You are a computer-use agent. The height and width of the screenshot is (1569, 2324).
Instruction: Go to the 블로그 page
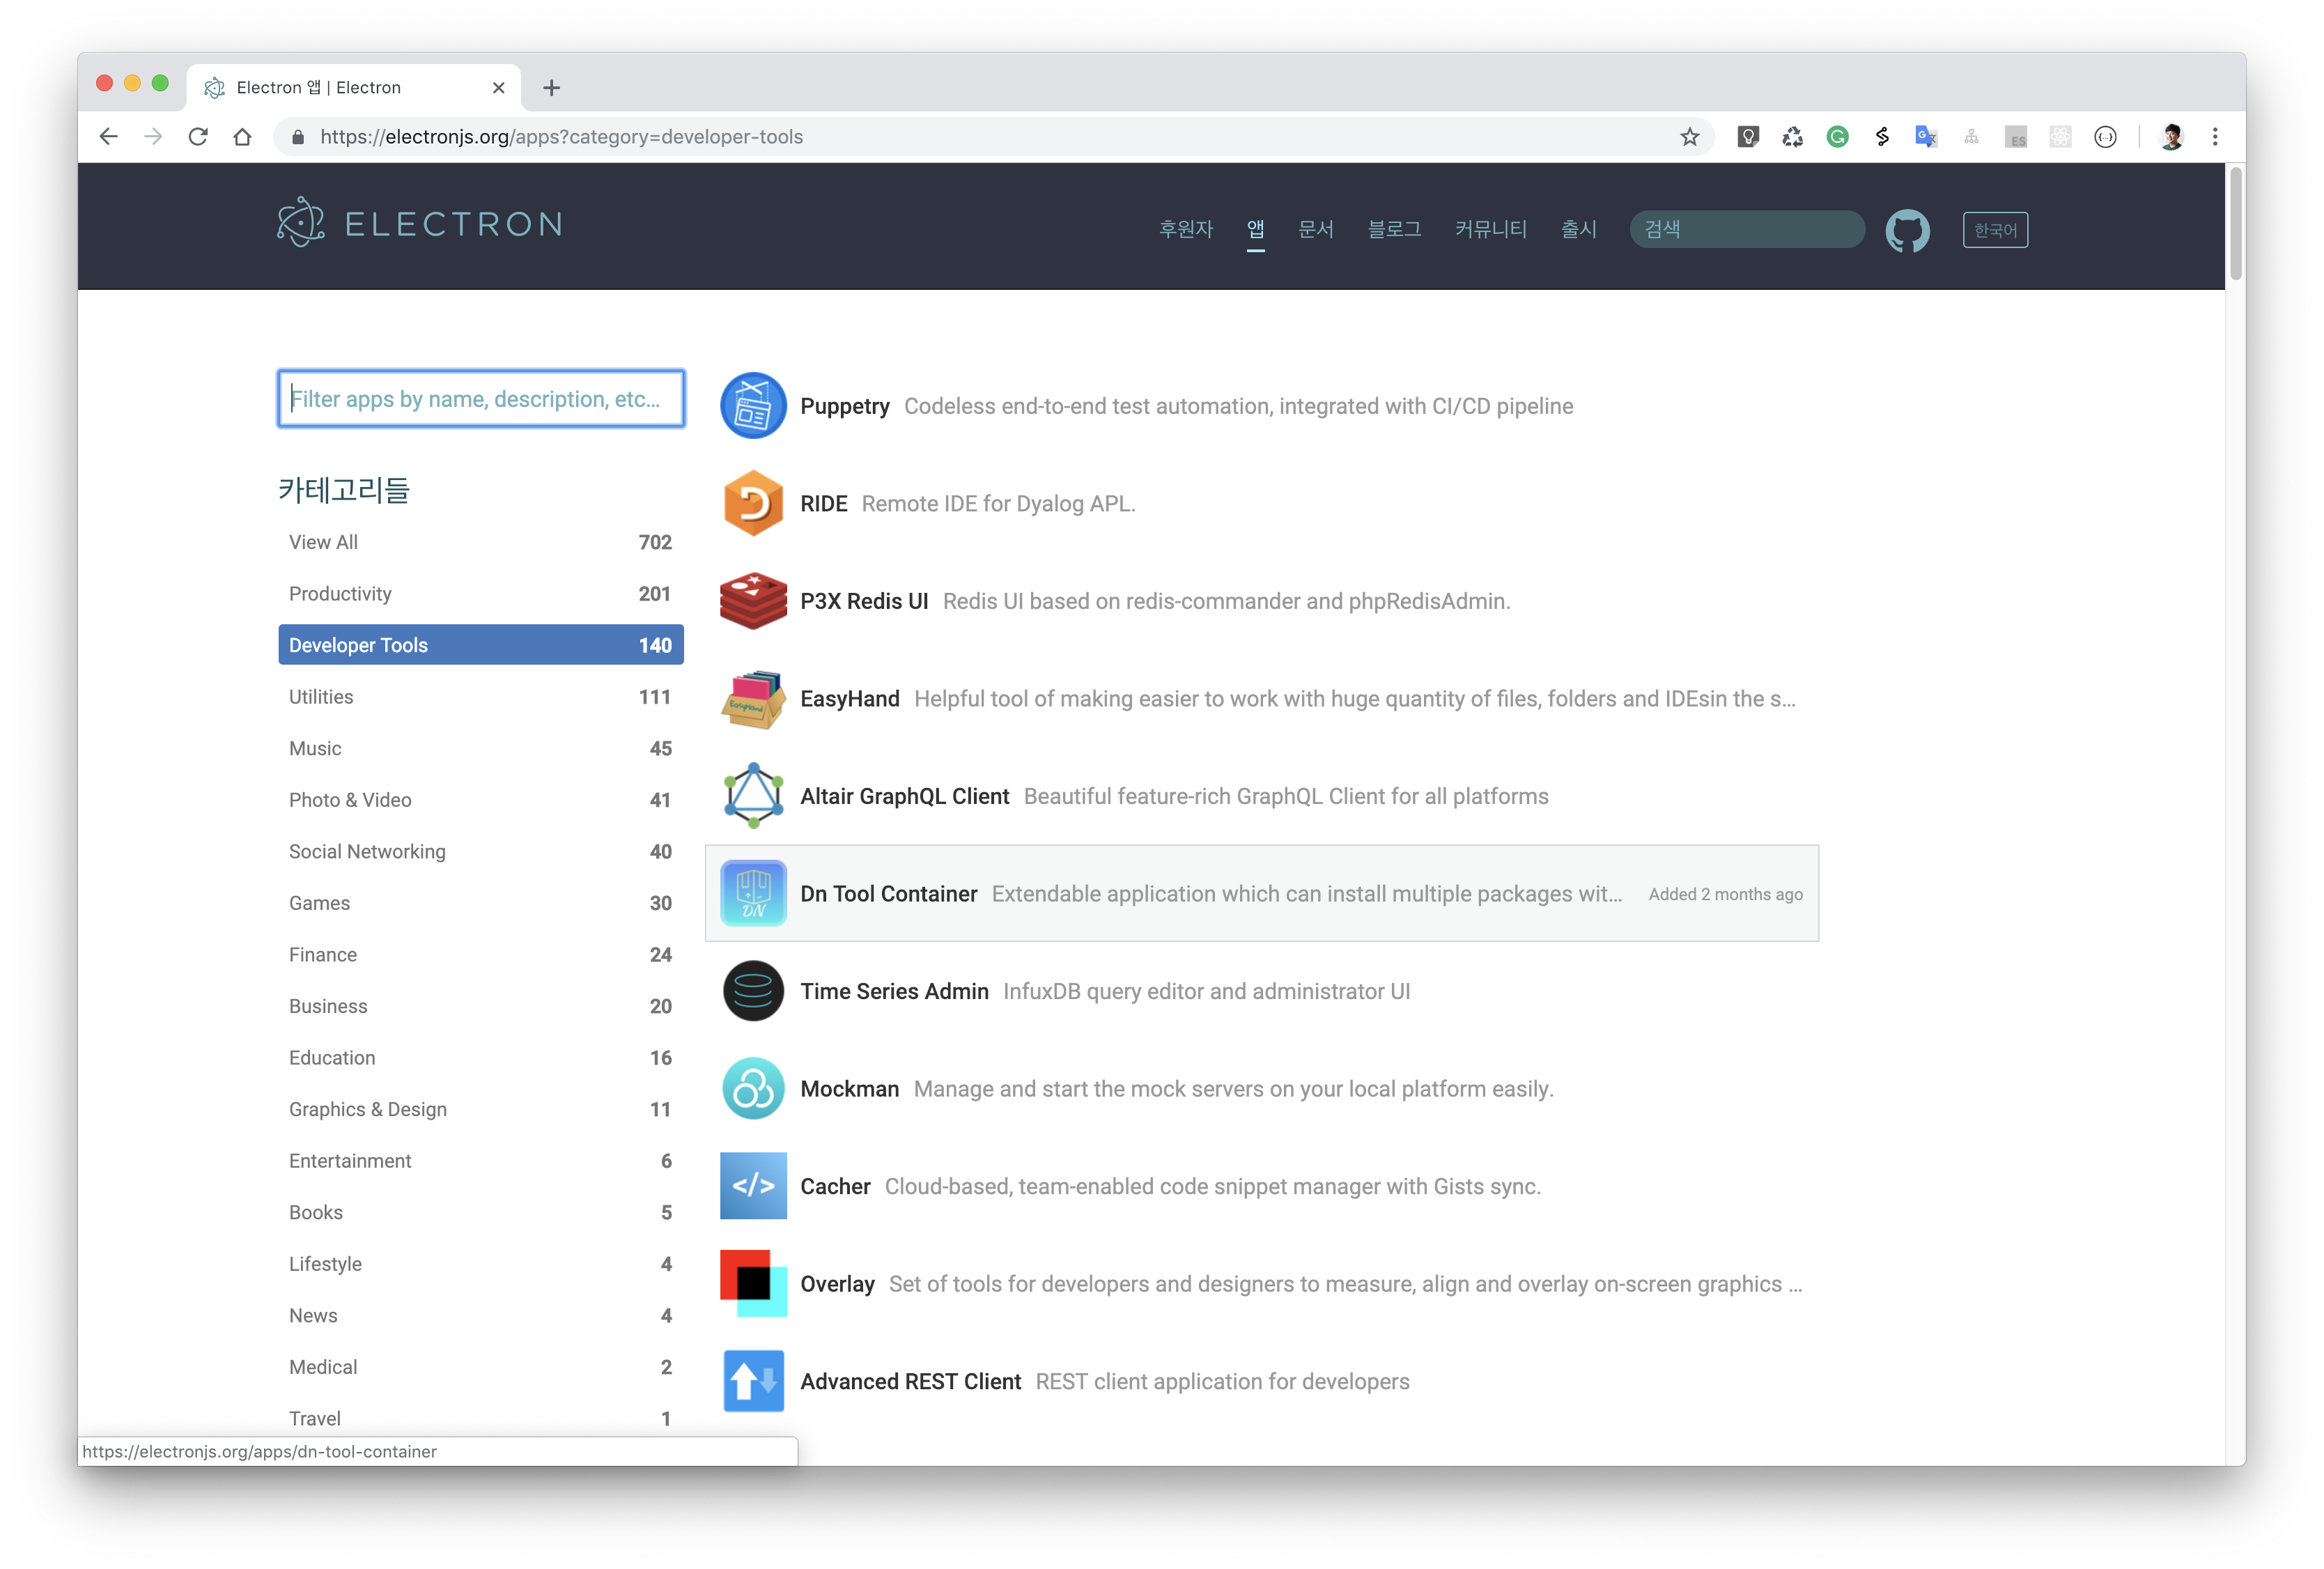tap(1394, 229)
